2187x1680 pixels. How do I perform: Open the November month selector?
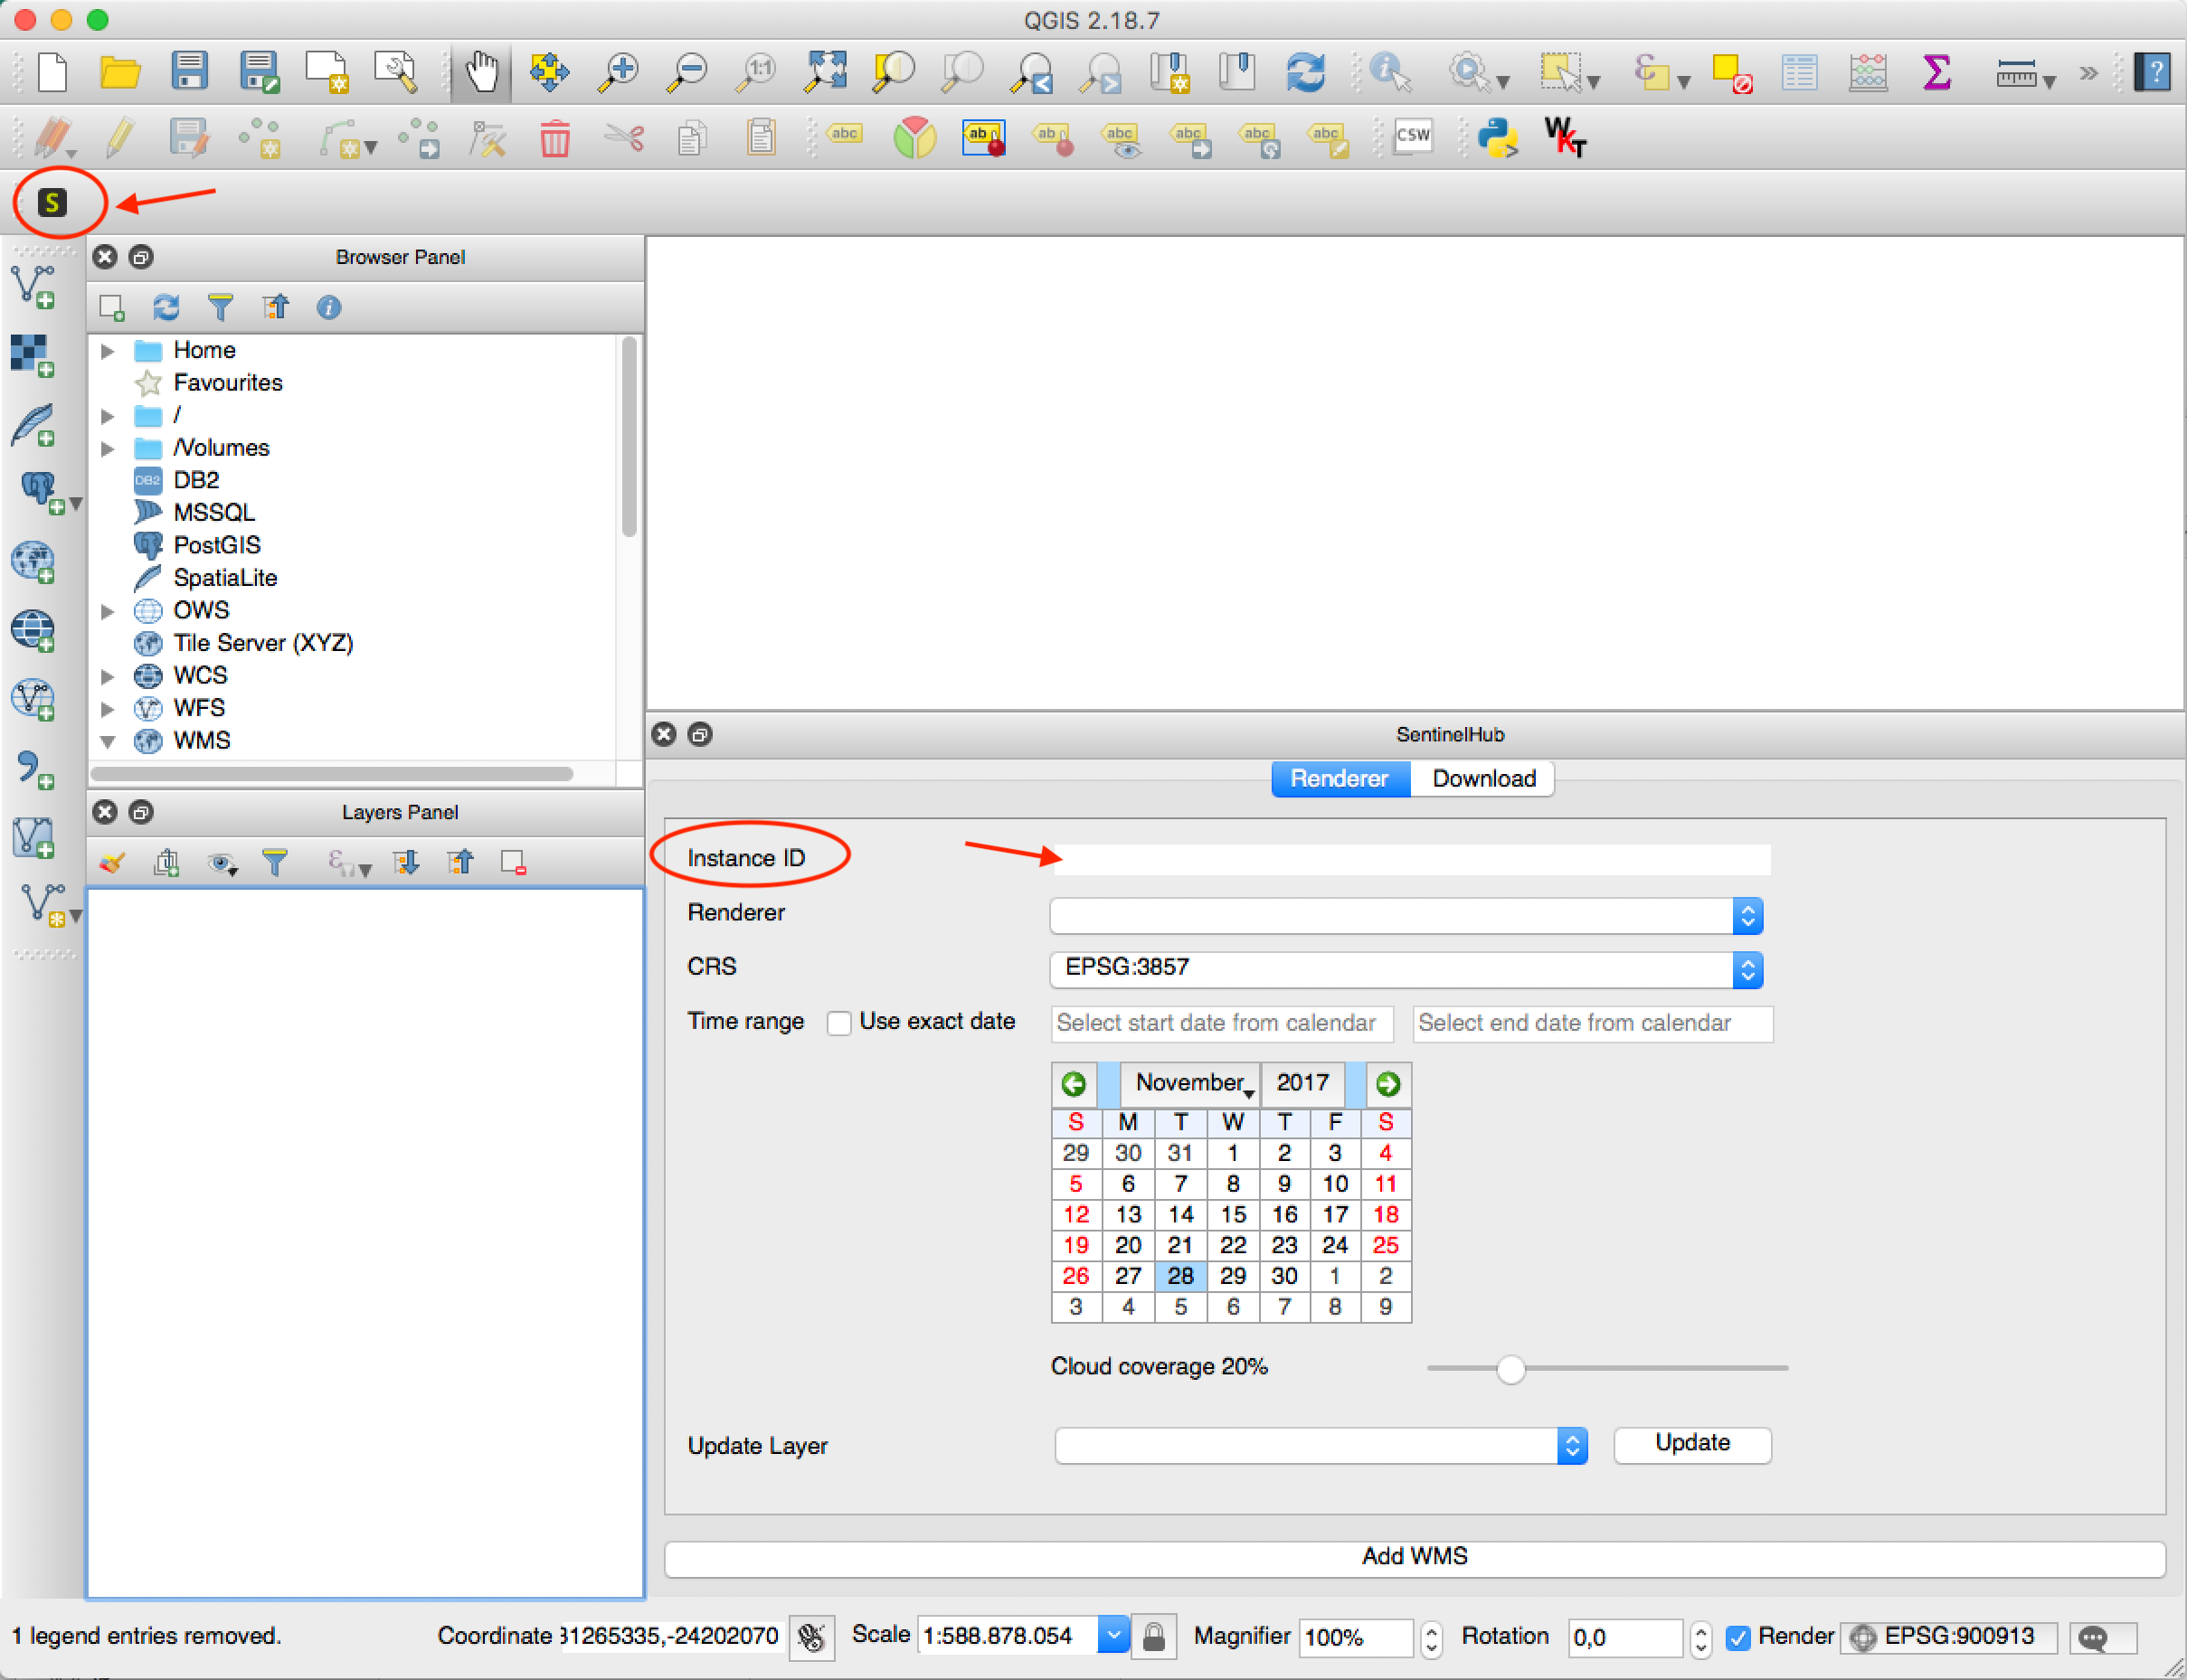click(x=1192, y=1083)
